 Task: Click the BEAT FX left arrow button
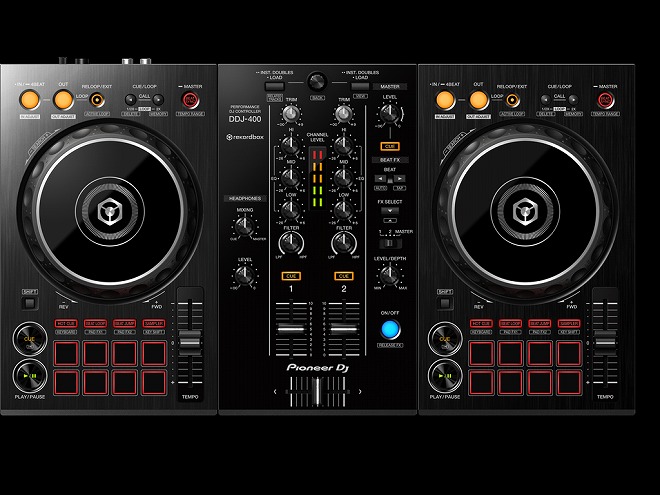(x=381, y=179)
